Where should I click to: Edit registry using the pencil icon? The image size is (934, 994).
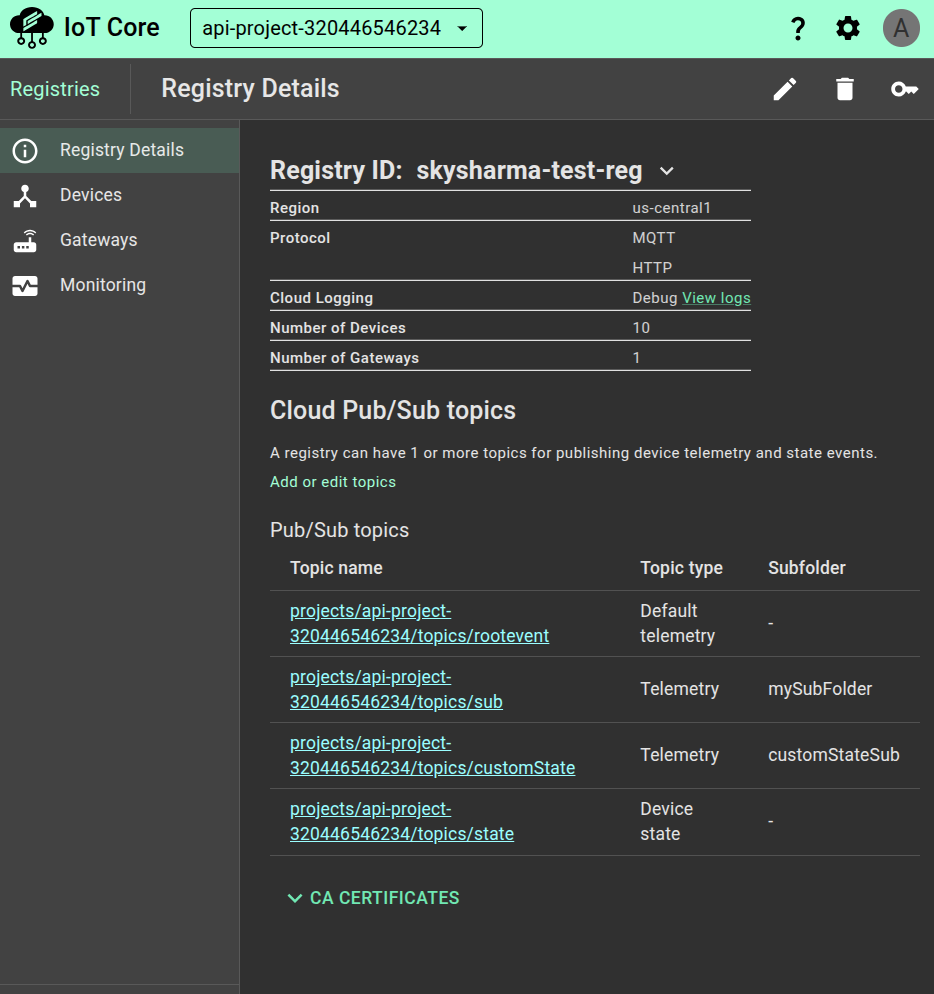coord(785,89)
